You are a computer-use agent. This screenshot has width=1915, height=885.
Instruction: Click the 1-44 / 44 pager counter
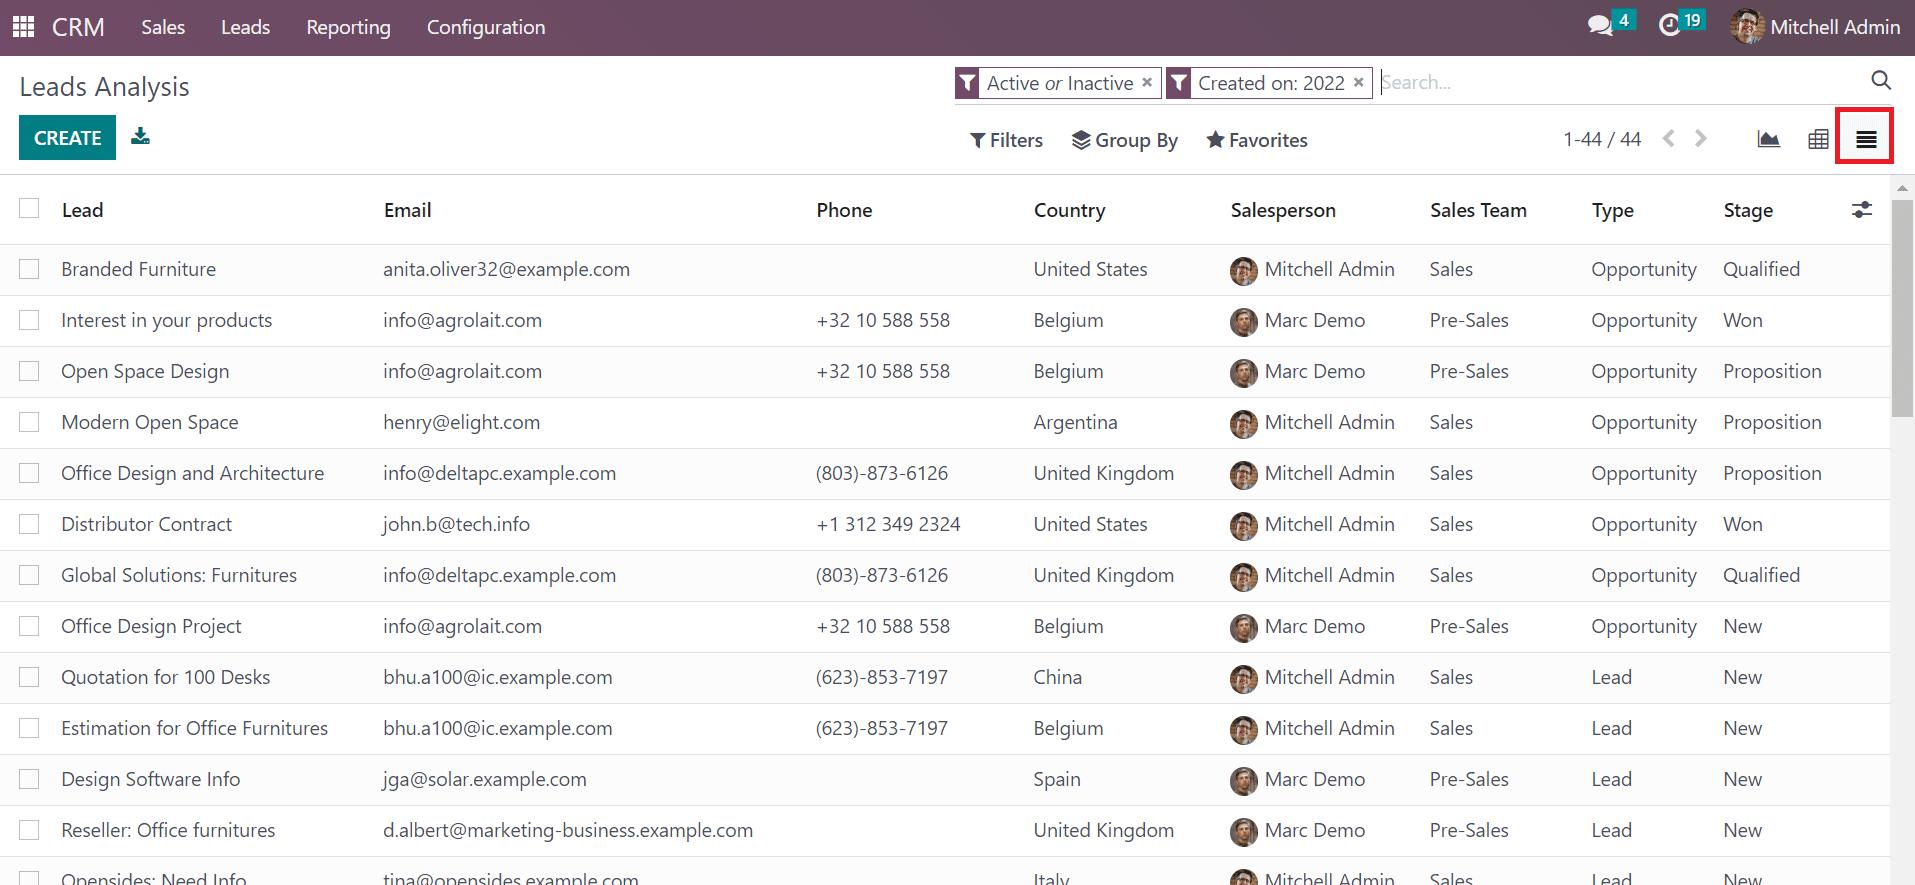1602,139
